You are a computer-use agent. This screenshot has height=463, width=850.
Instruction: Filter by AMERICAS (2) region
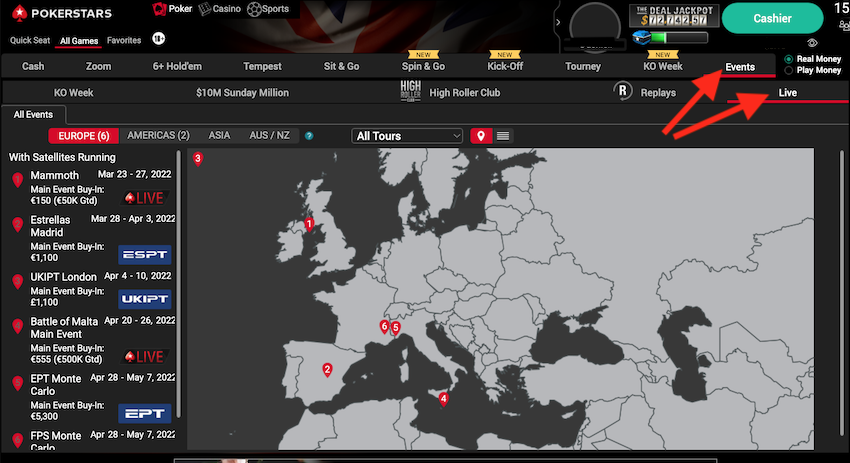pos(158,136)
